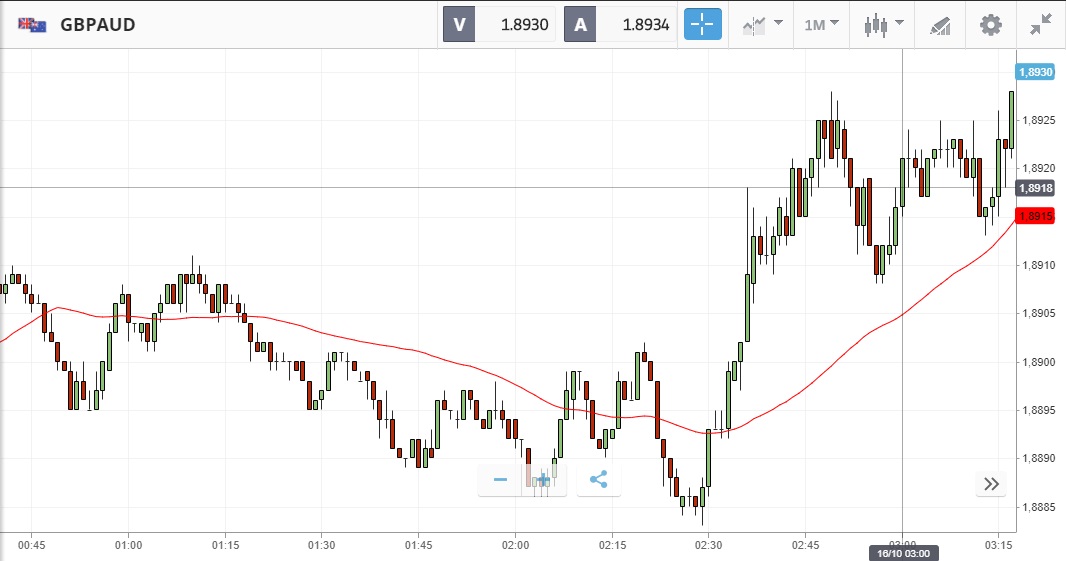Screen dimensions: 1066x561
Task: Click the 02:45 time axis label
Action: click(806, 545)
